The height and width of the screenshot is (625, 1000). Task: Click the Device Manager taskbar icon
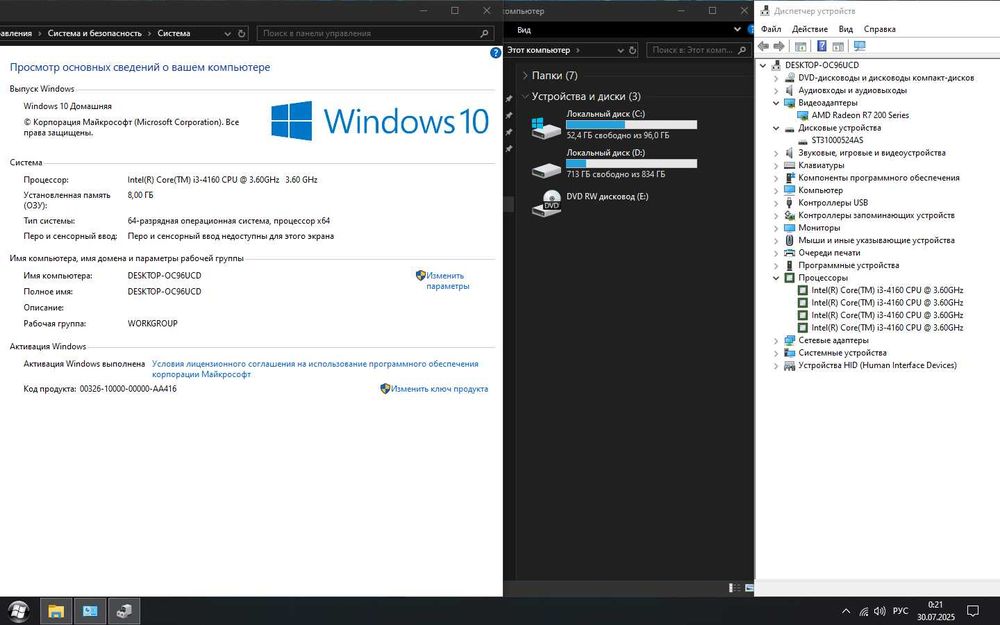pos(124,611)
